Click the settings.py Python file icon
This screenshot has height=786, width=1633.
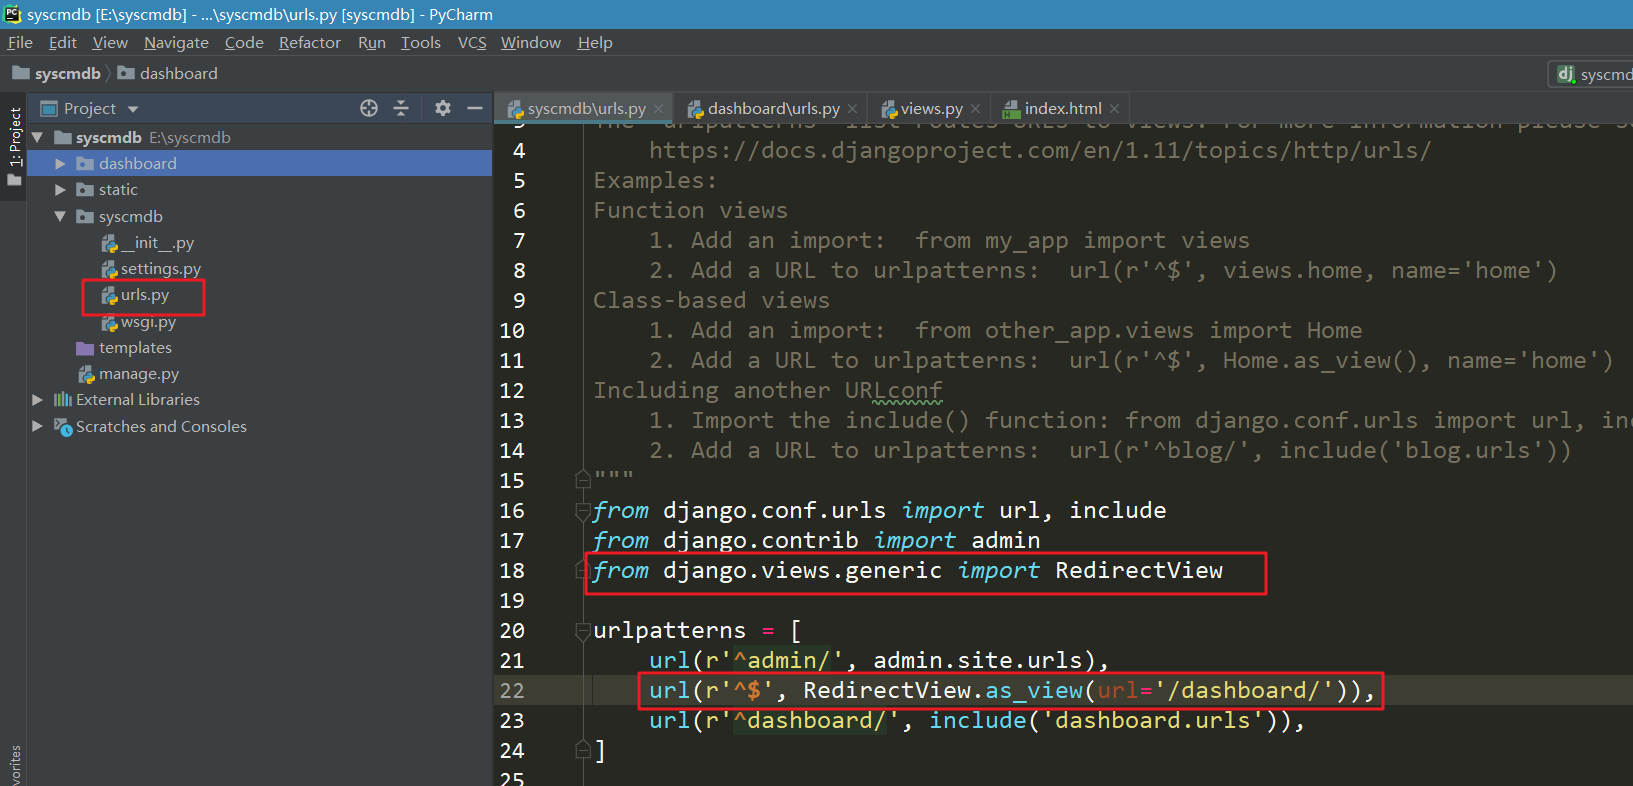tap(109, 269)
